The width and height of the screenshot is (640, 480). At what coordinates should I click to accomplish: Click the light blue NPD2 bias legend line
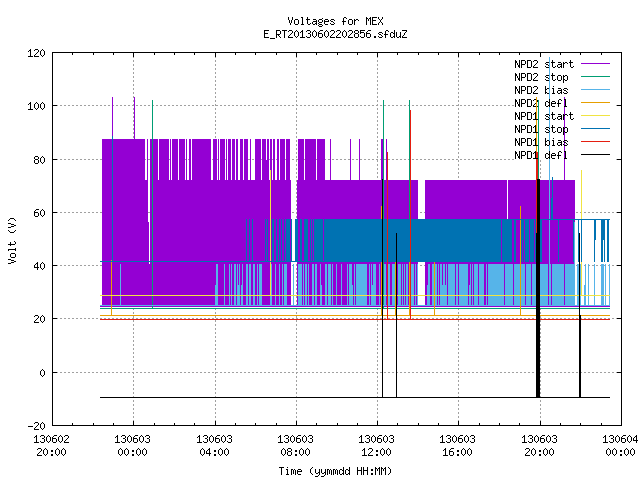coord(596,90)
